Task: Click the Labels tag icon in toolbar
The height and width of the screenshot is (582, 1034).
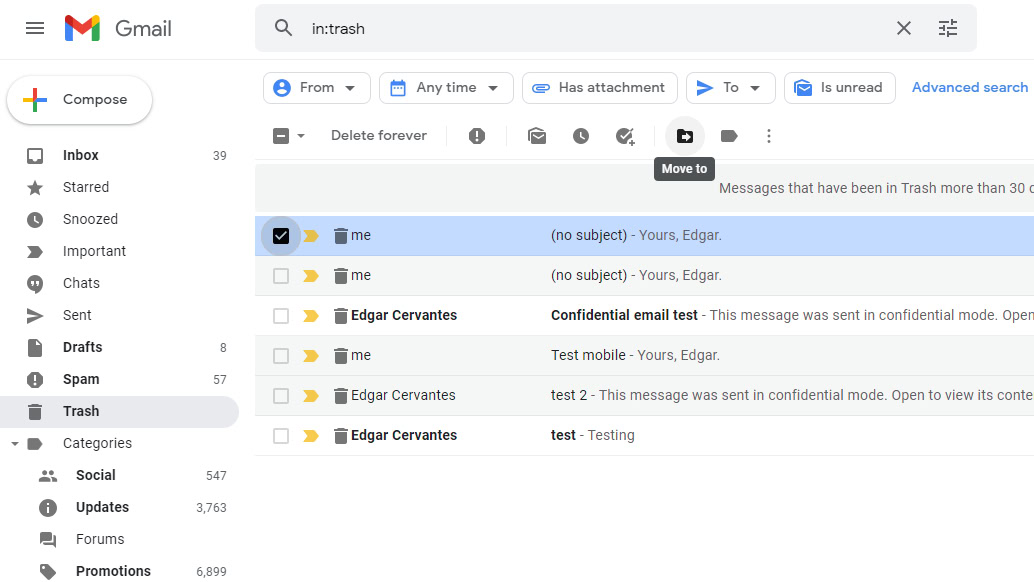Action: click(x=729, y=136)
